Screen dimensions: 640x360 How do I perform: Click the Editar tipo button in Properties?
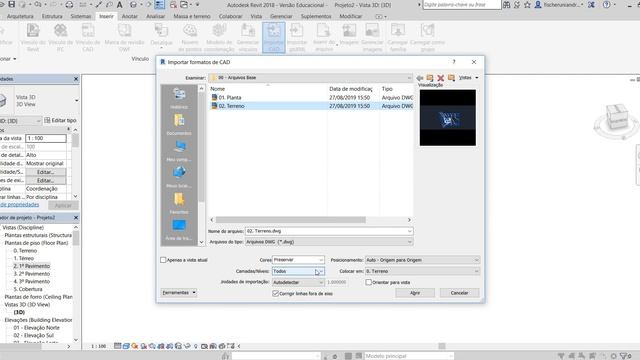[60, 120]
